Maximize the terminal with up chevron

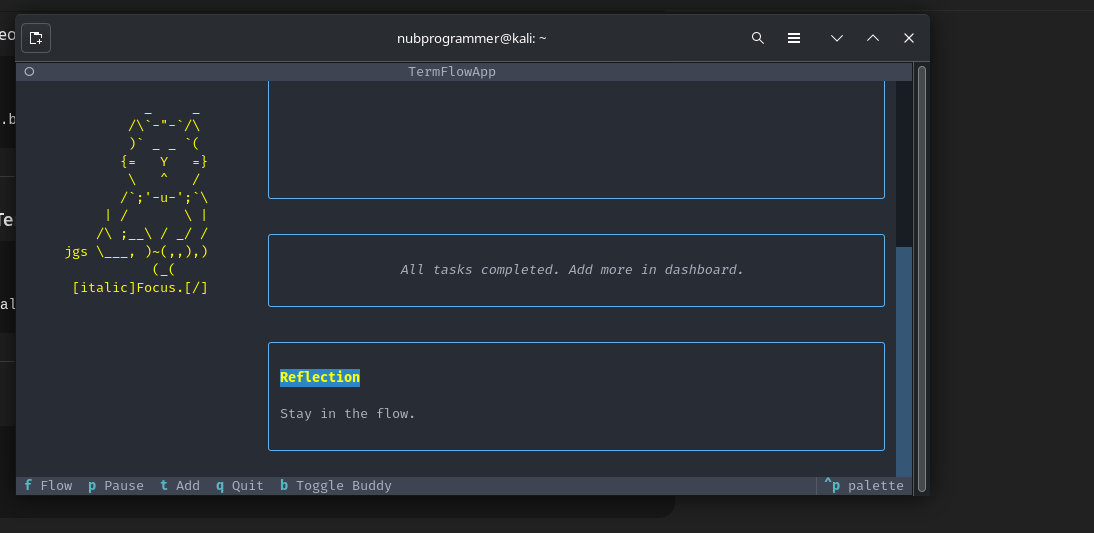pos(873,38)
